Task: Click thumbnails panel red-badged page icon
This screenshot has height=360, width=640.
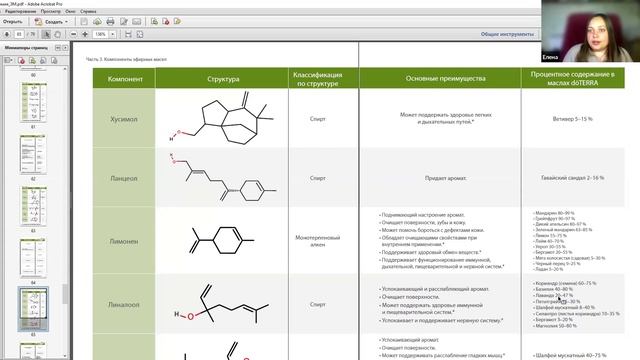Action: pyautogui.click(x=21, y=60)
